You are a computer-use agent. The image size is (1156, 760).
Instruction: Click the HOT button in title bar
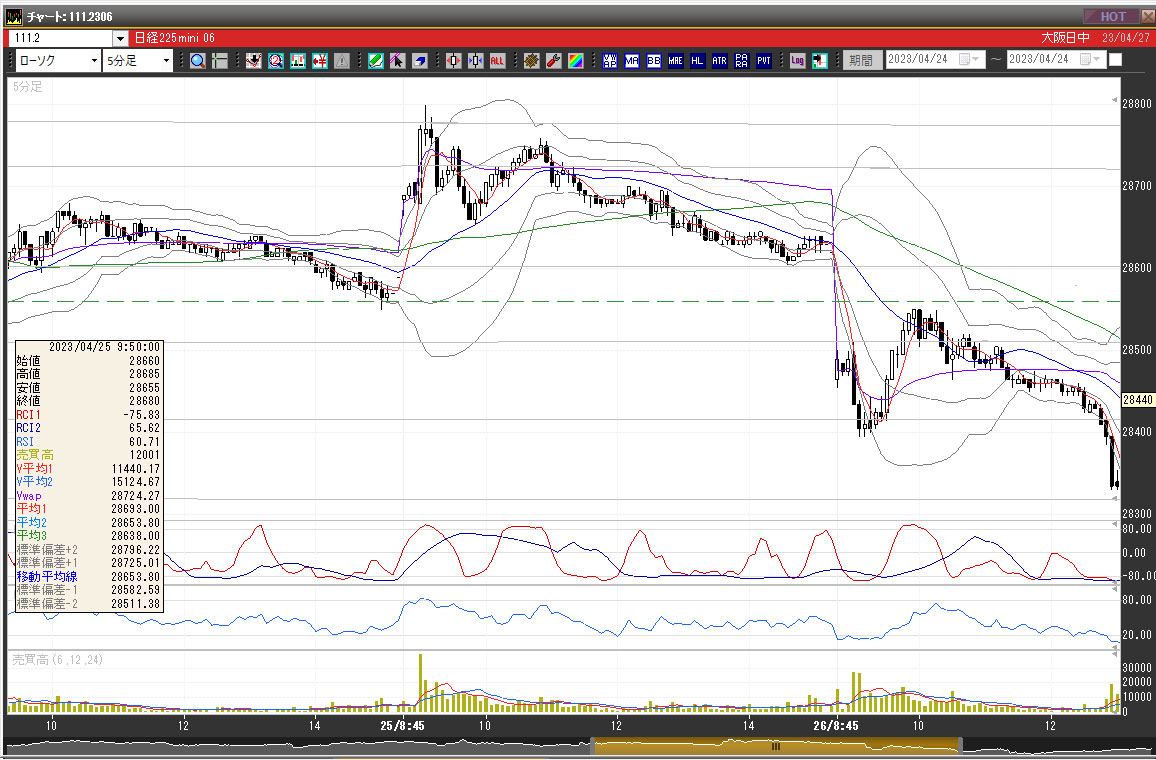coord(1113,16)
